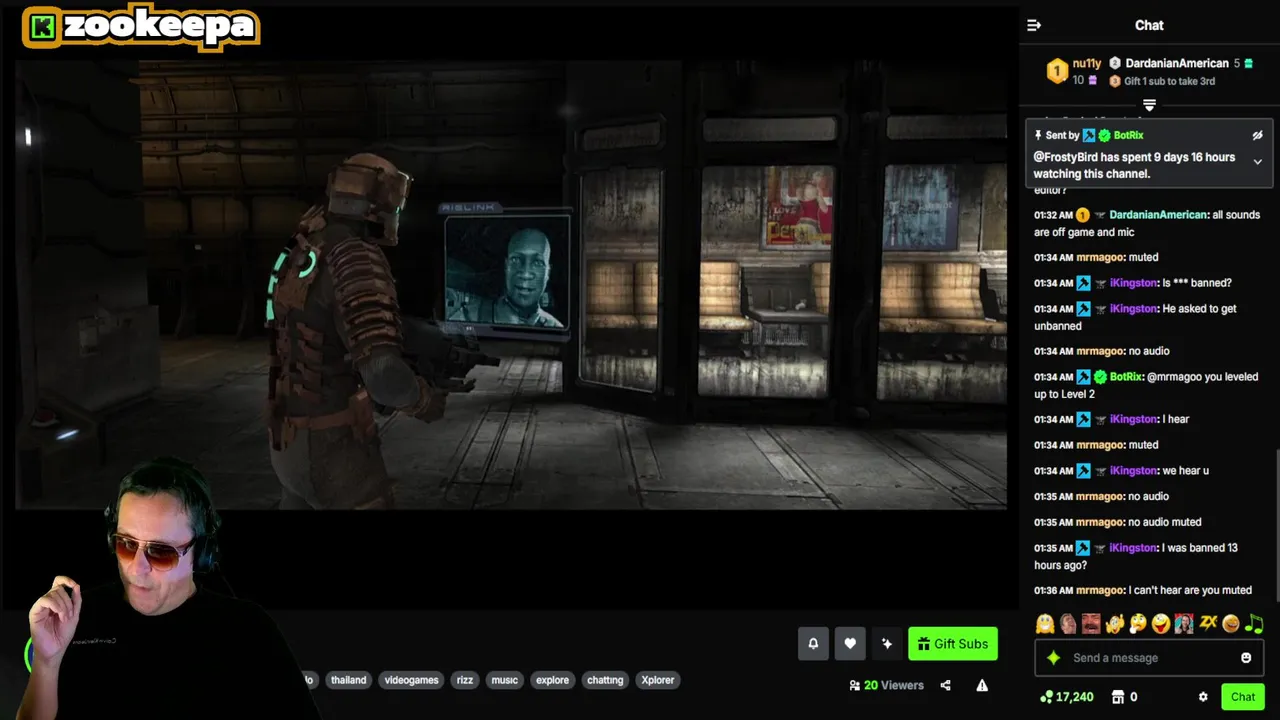Click the chatting tag
The width and height of the screenshot is (1280, 720).
[605, 680]
